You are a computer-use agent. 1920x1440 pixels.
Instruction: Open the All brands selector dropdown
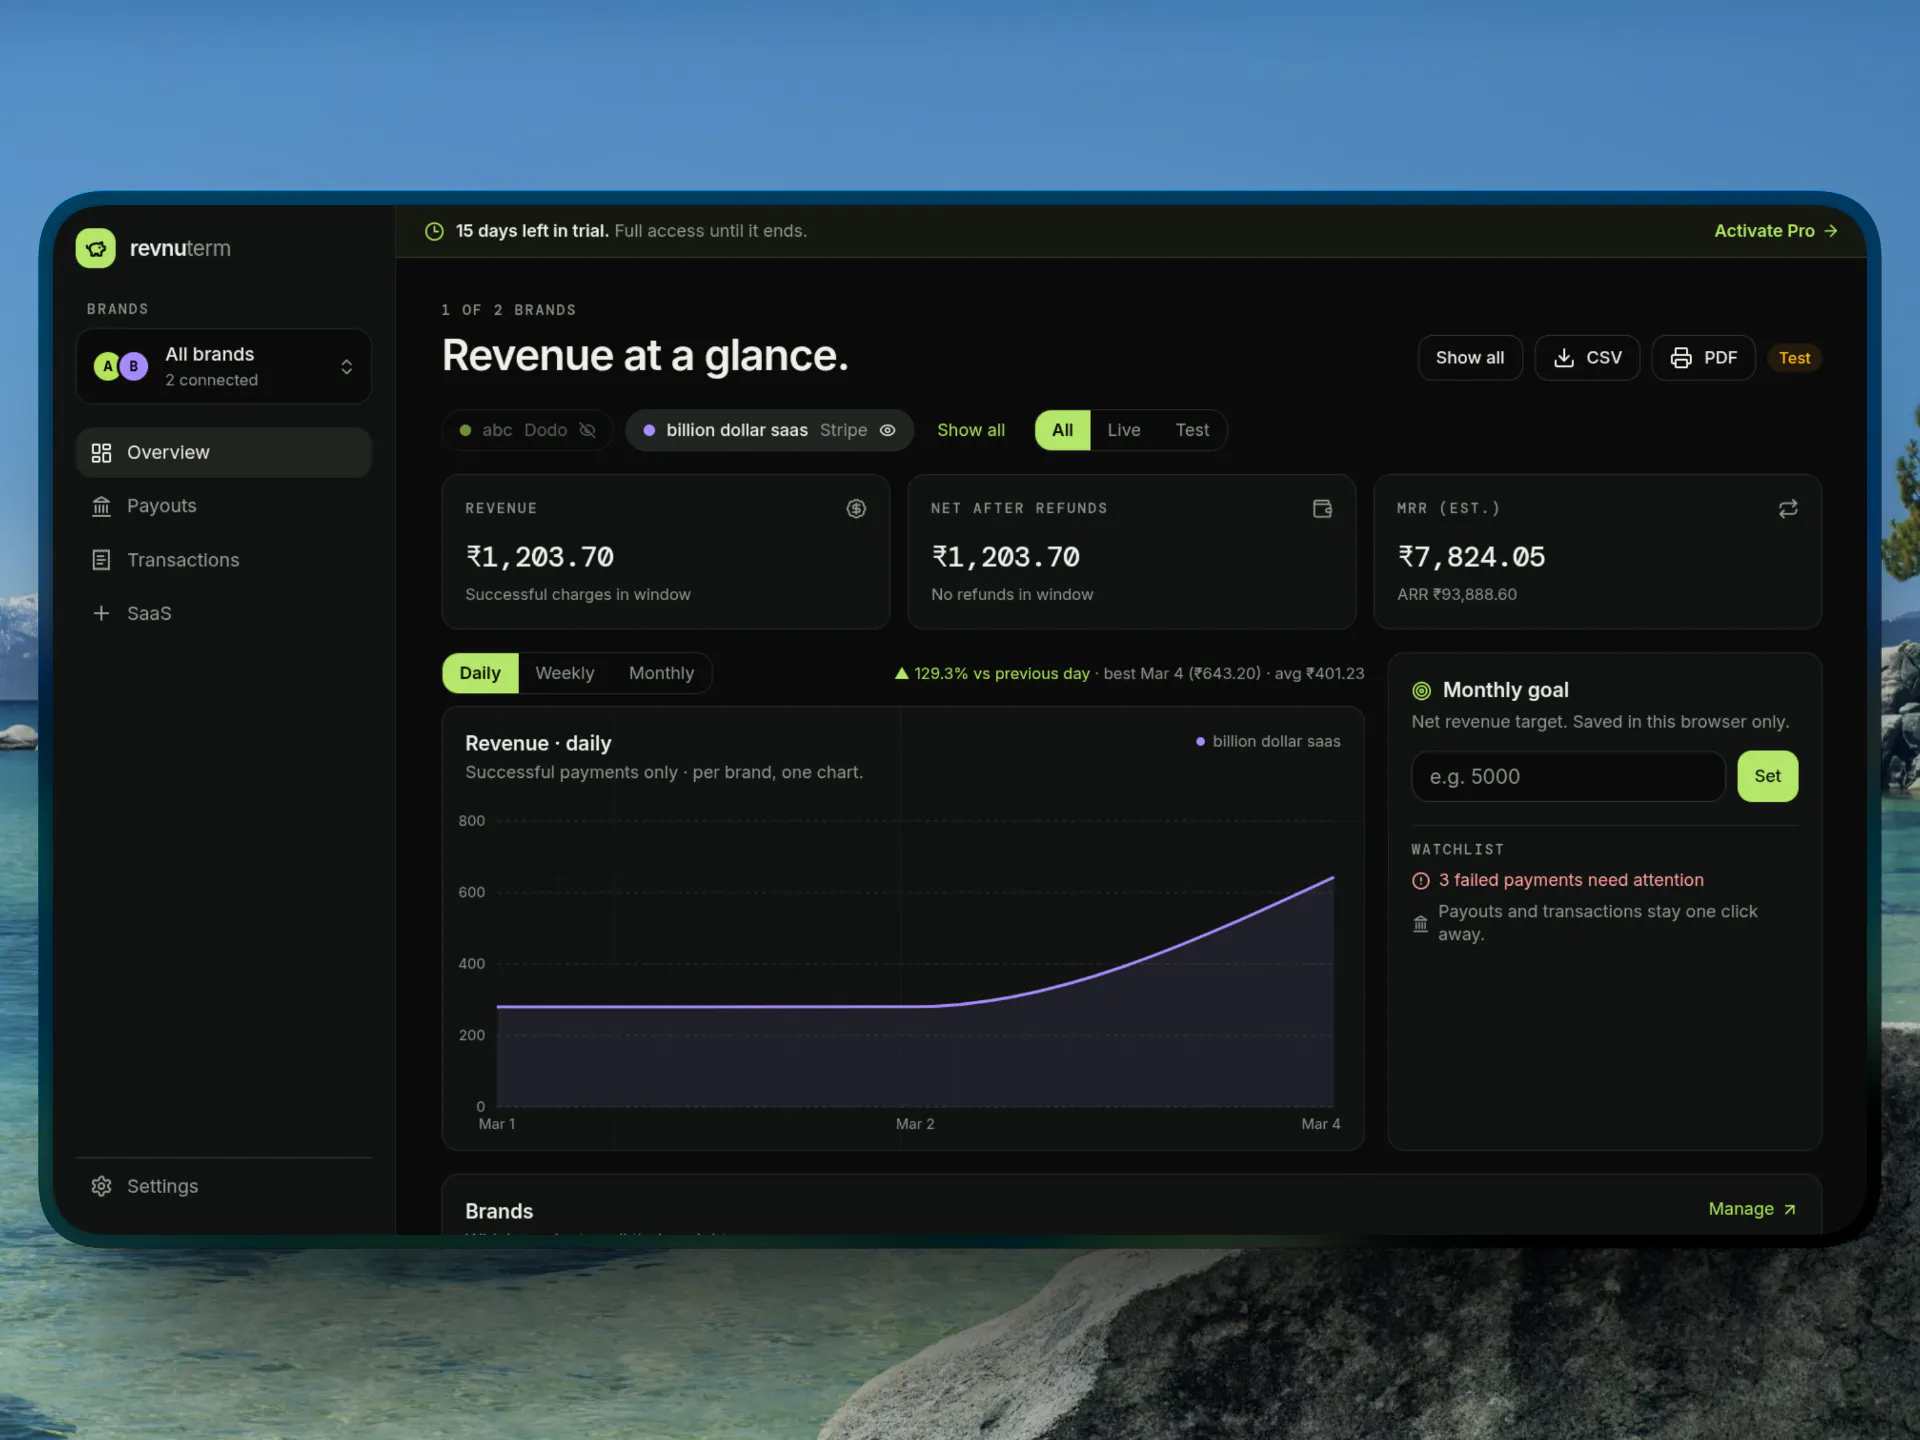tap(223, 367)
